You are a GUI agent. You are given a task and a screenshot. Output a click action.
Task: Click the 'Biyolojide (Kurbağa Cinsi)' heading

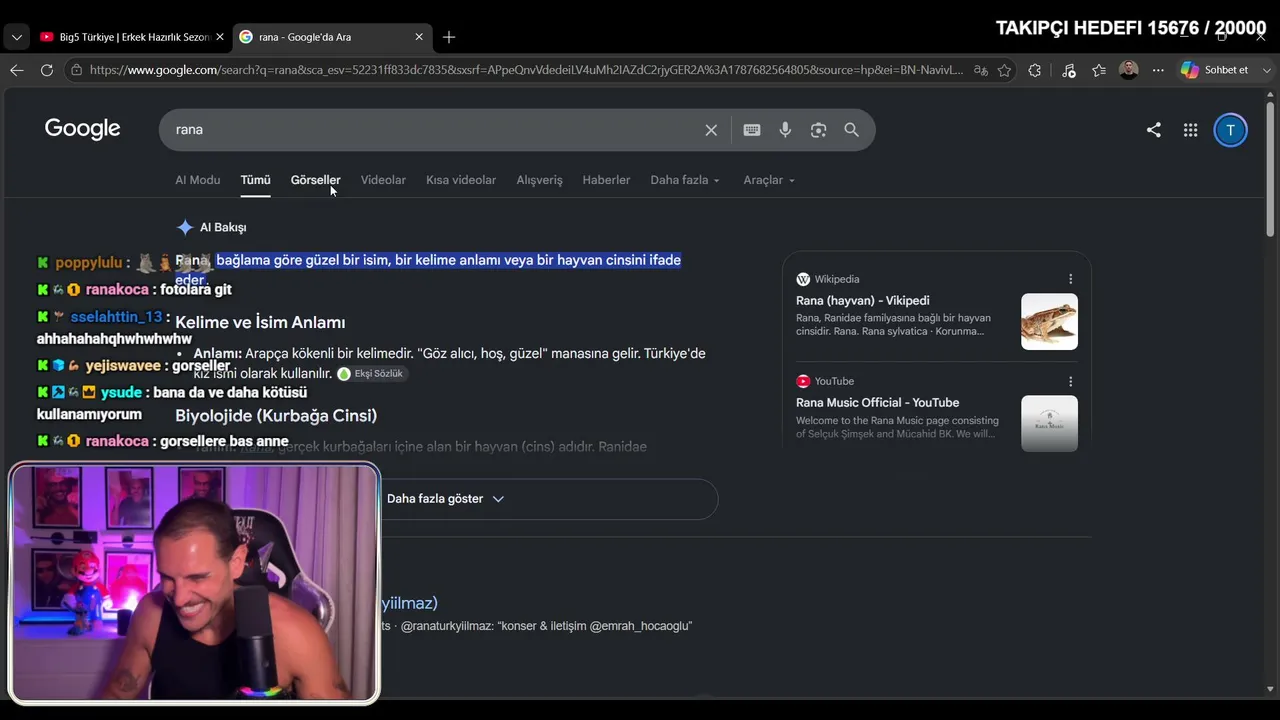276,415
